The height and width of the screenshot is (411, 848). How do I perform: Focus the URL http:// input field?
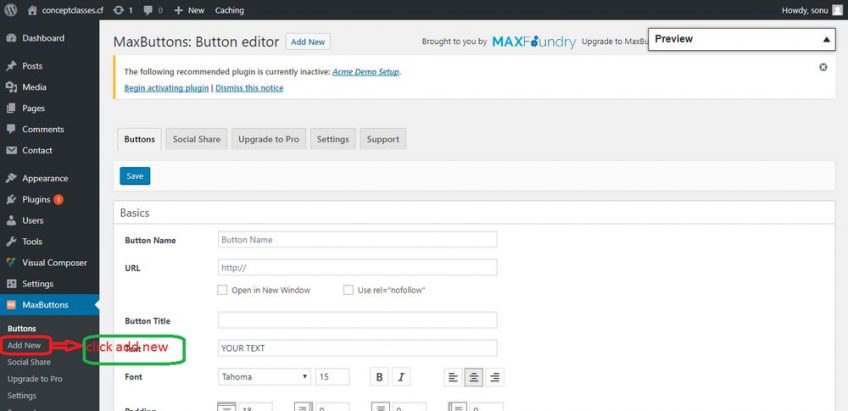coord(357,267)
